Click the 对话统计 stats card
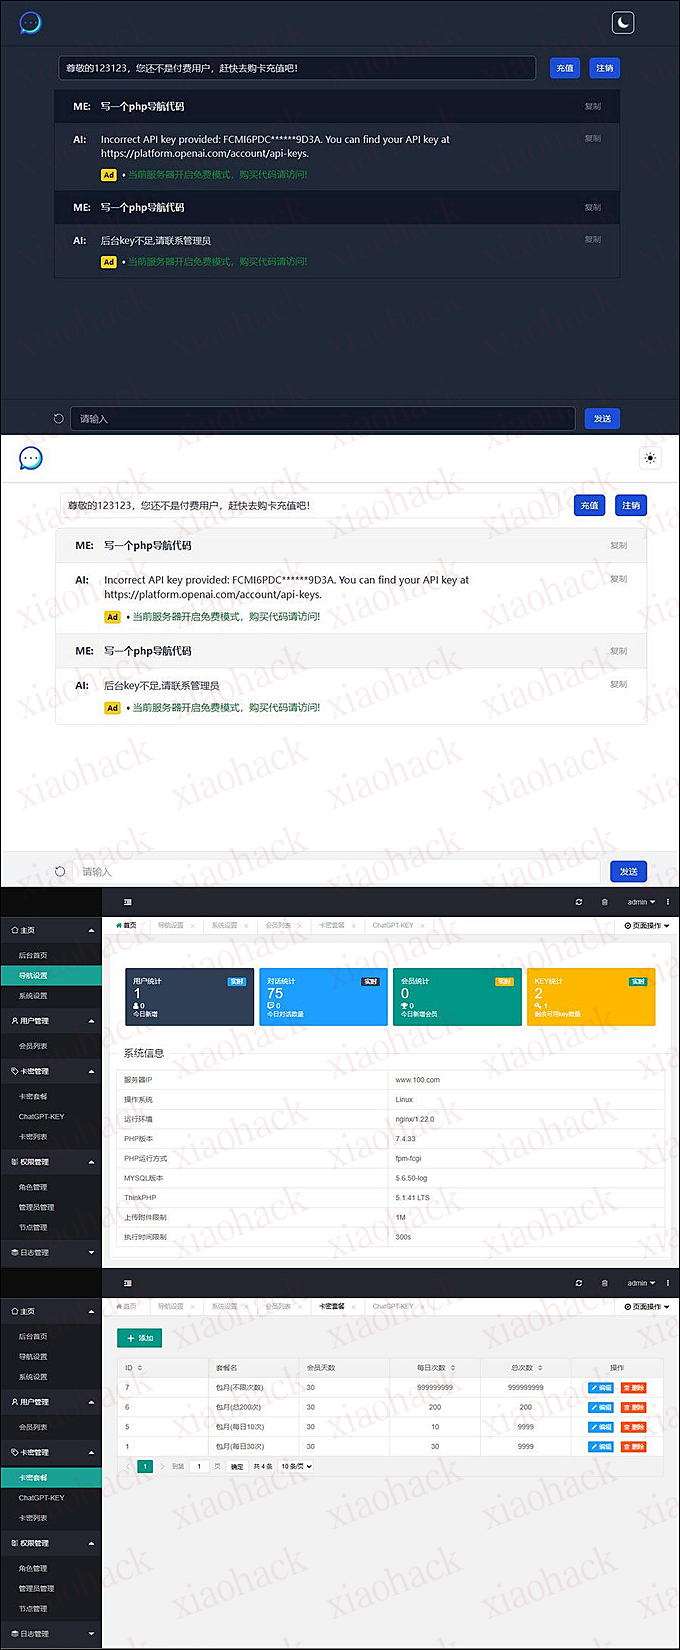The image size is (680, 1650). click(x=323, y=997)
